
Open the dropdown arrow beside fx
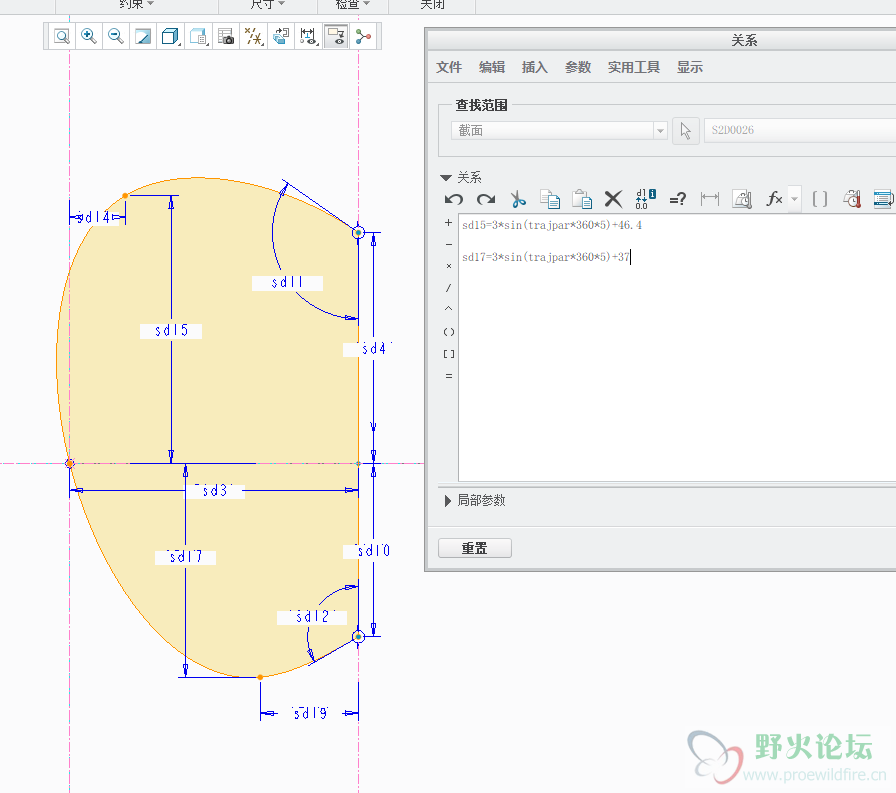794,199
